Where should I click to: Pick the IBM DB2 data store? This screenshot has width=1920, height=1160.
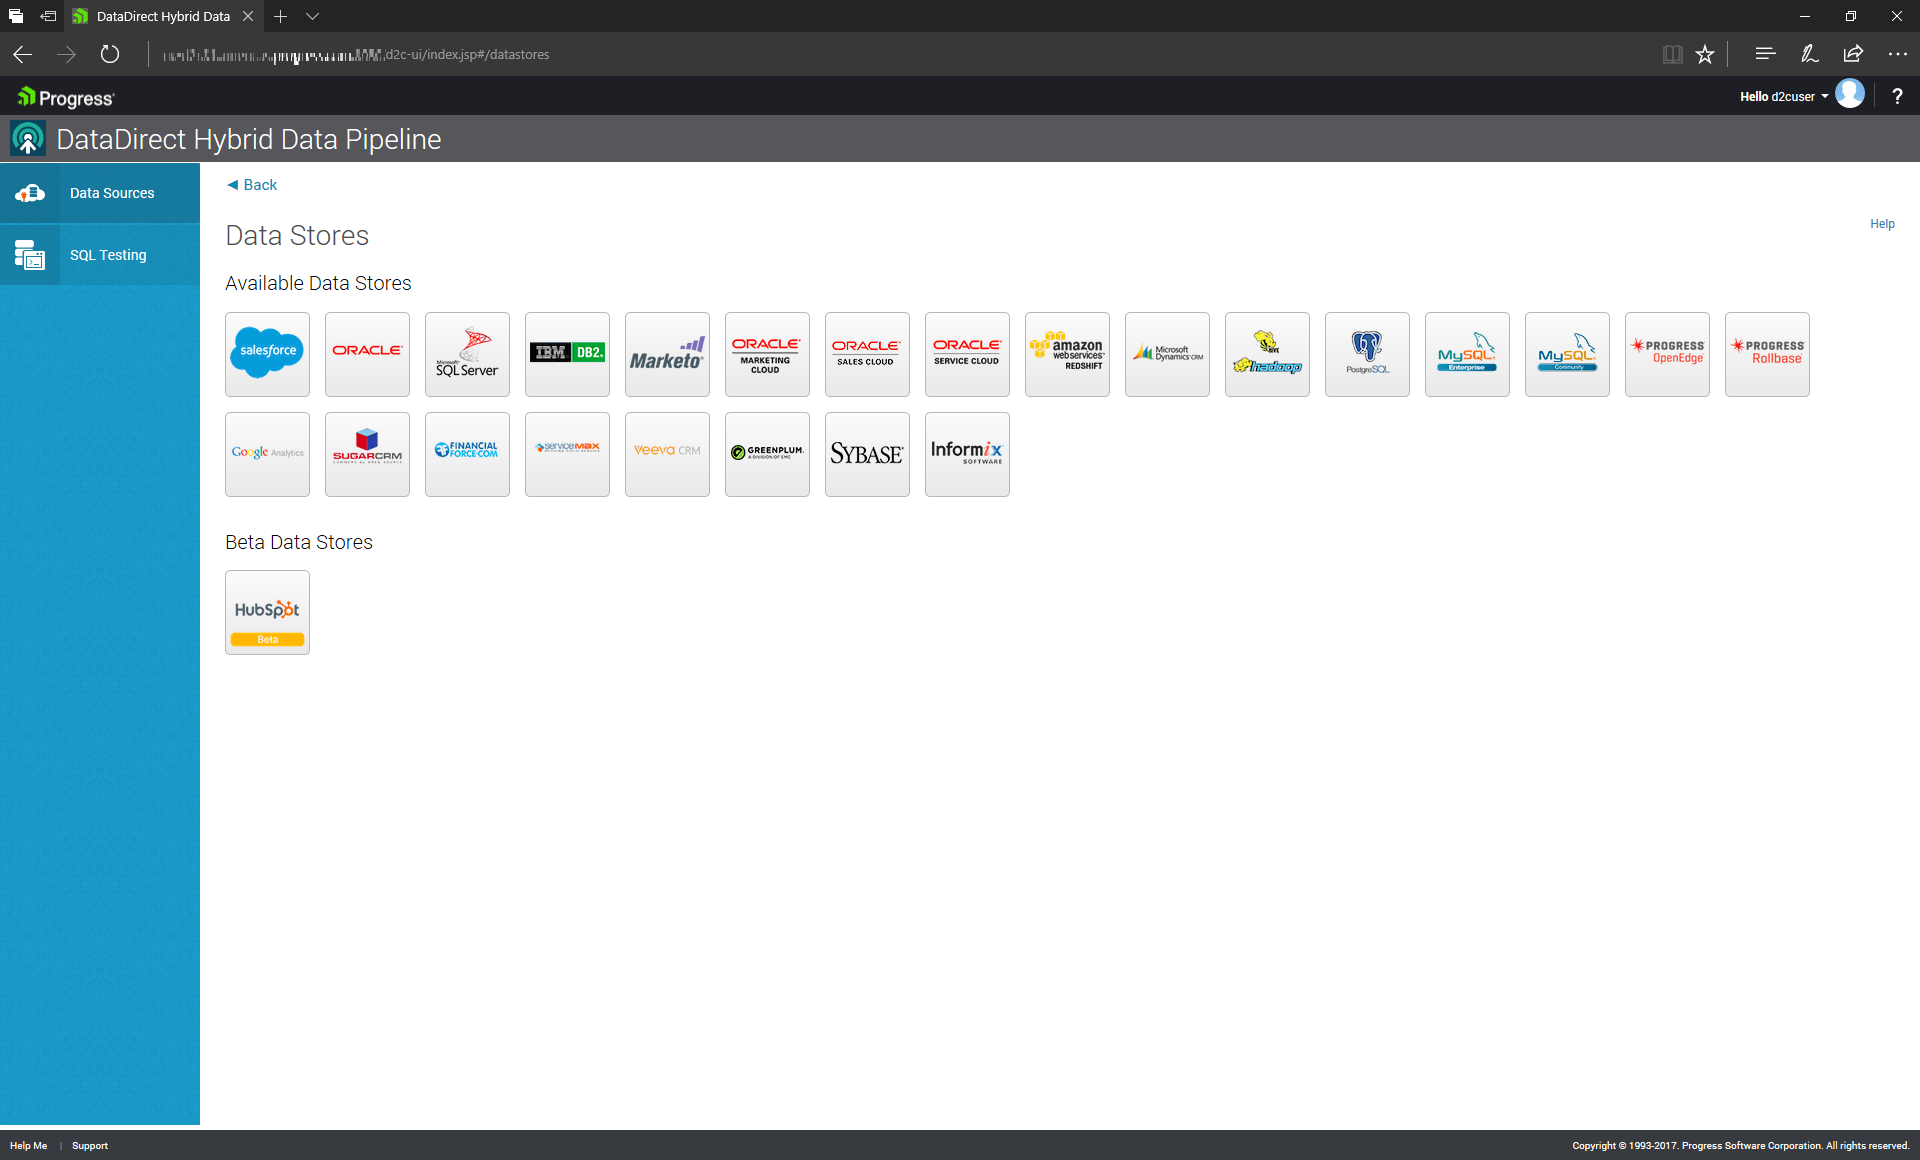tap(567, 354)
